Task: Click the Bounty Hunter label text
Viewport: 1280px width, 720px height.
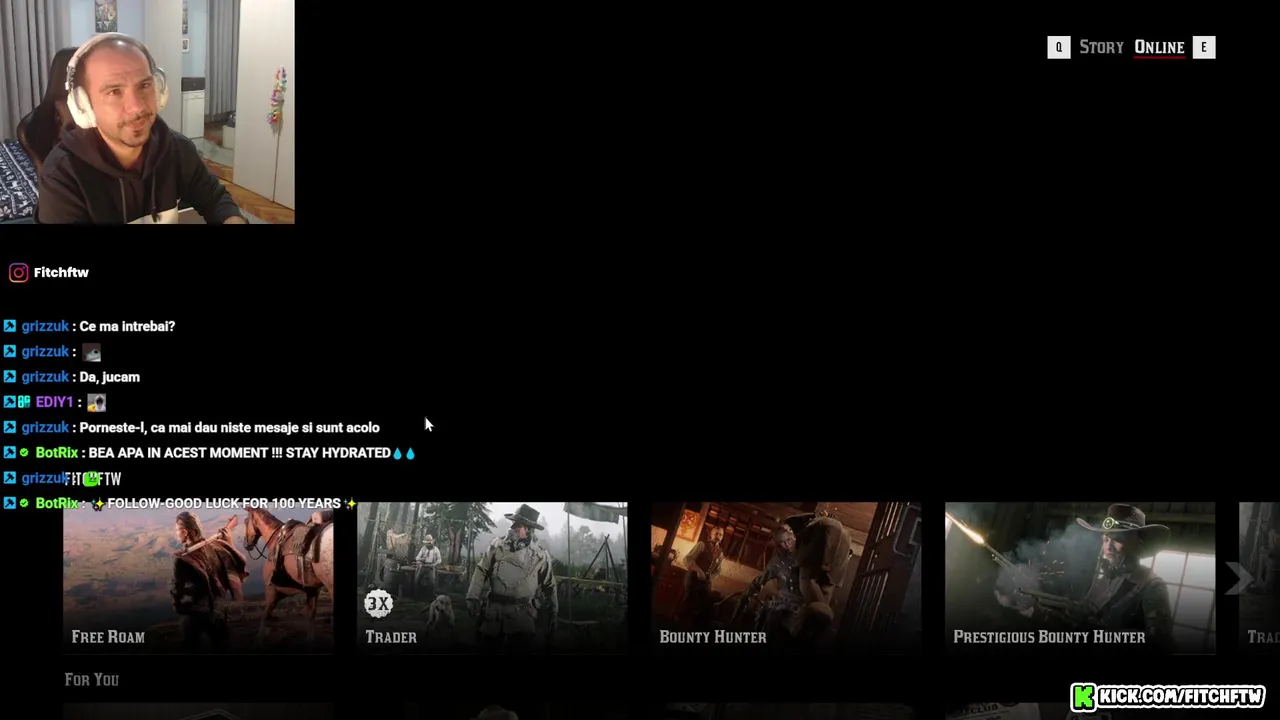Action: click(x=713, y=637)
